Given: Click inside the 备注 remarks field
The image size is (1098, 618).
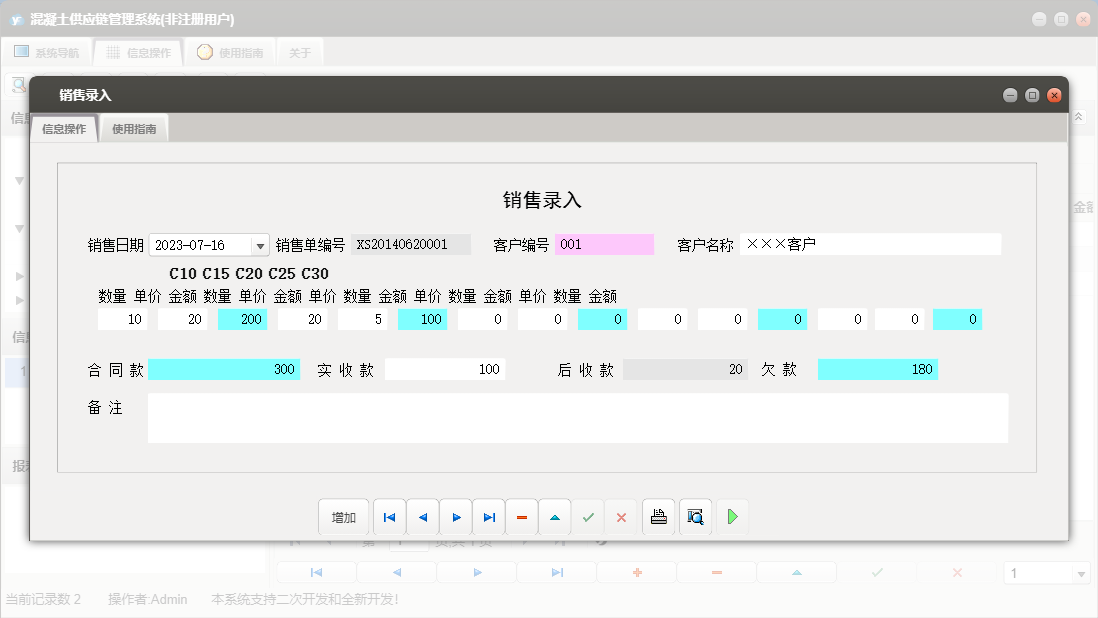Looking at the screenshot, I should pos(578,417).
